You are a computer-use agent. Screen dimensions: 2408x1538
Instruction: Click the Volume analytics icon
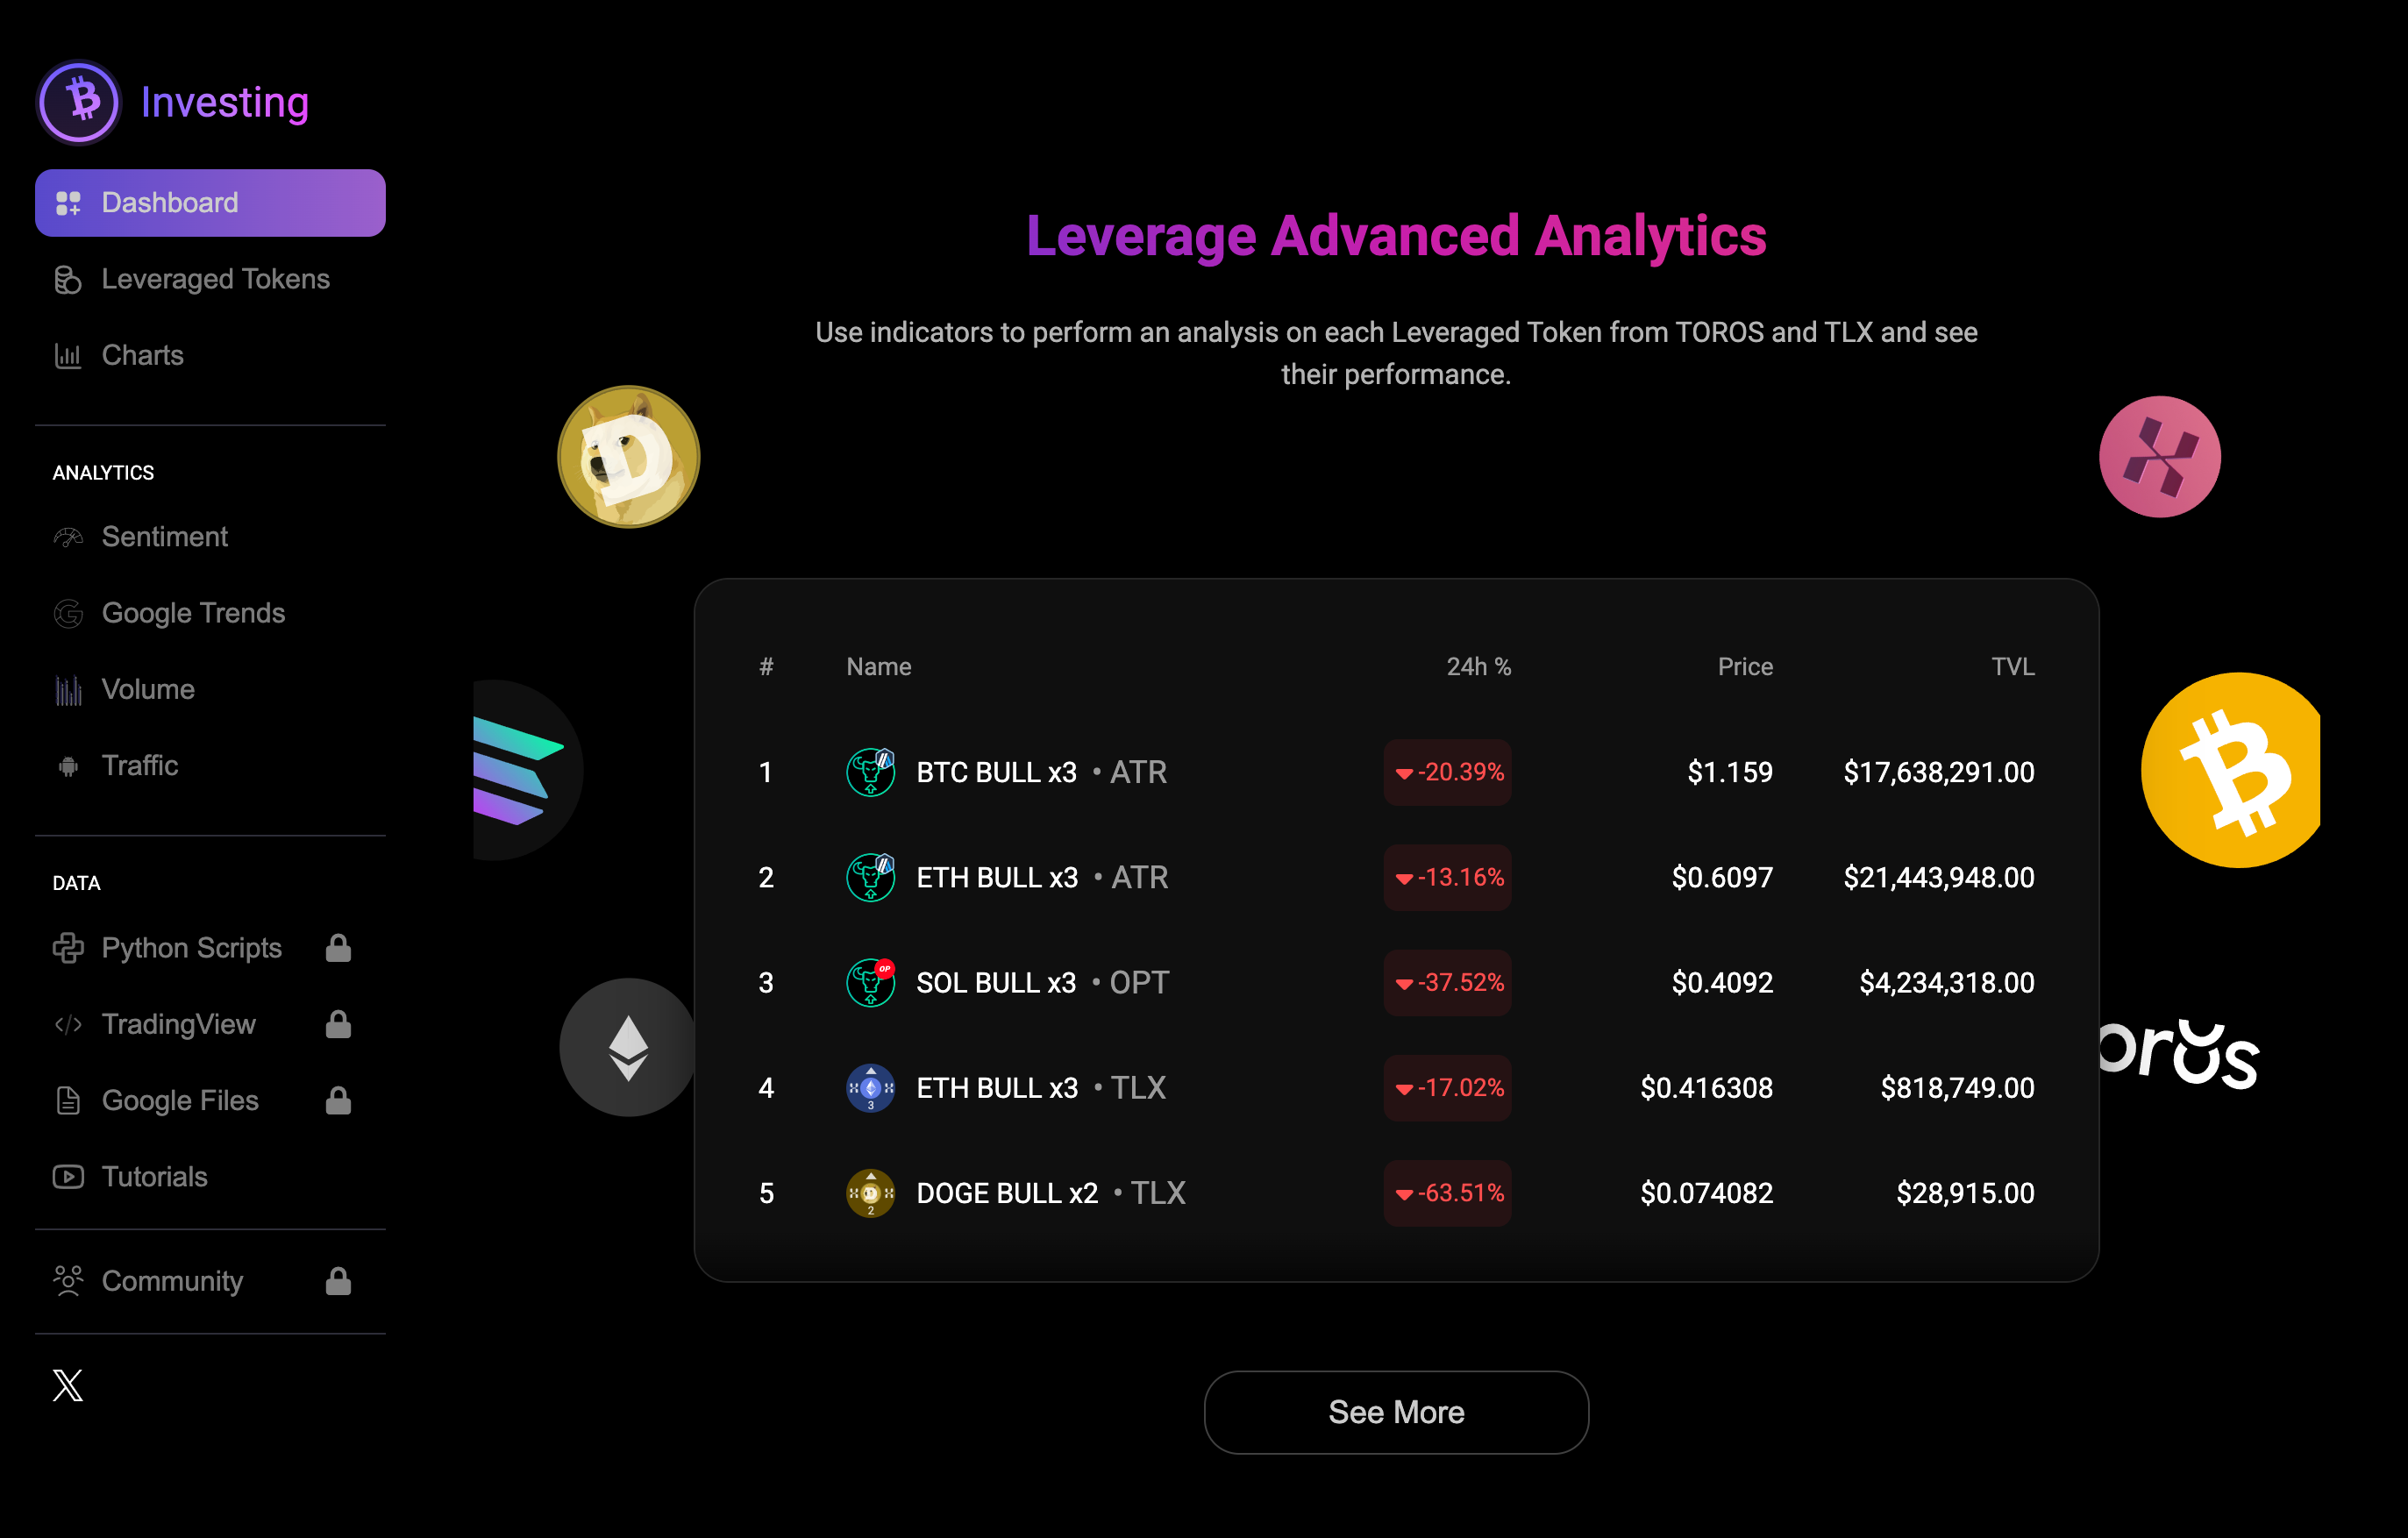point(65,688)
